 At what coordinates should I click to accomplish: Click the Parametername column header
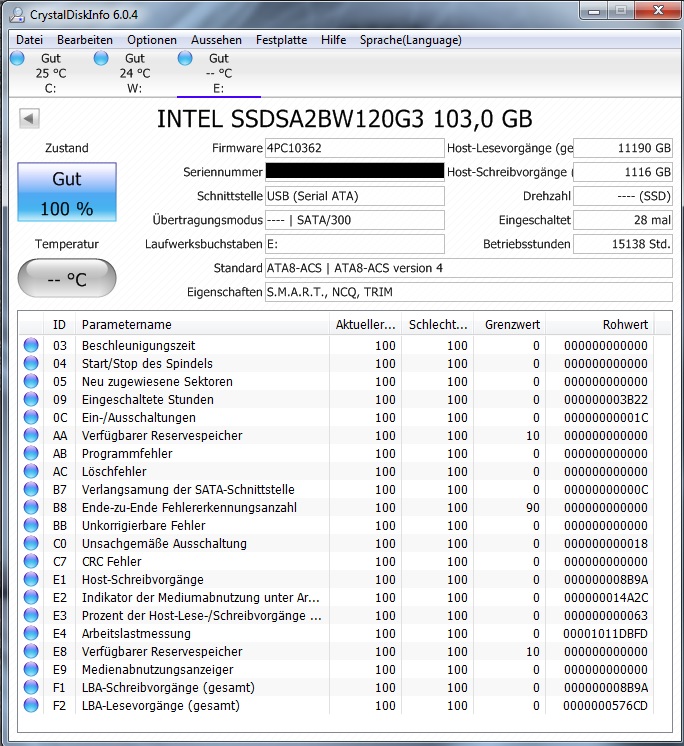pos(202,324)
